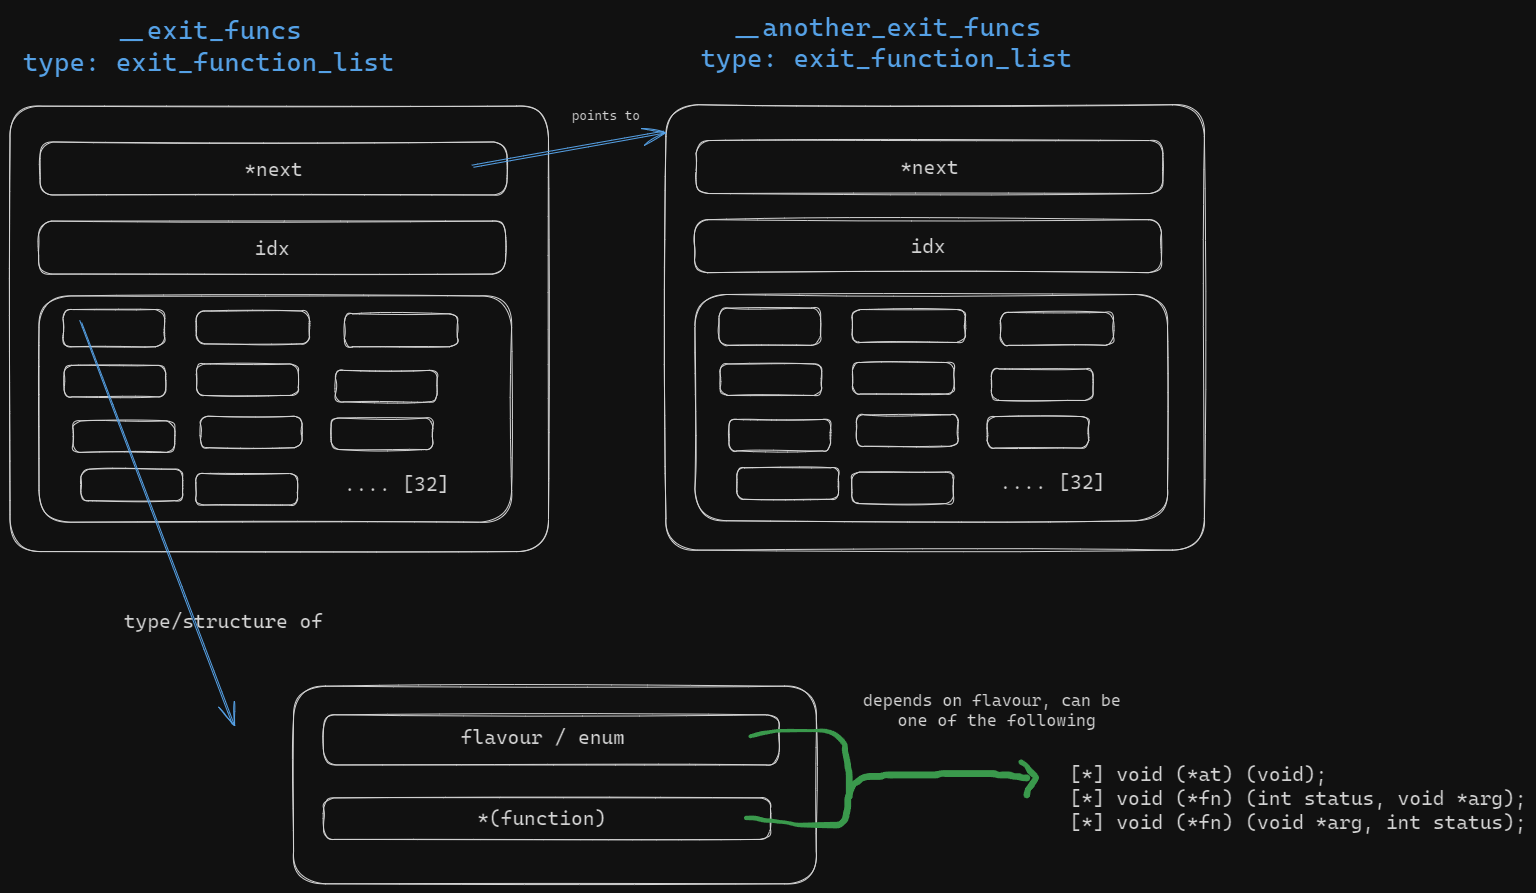1536x893 pixels.
Task: Select the idx box in __exit_funcs
Action: click(x=272, y=249)
